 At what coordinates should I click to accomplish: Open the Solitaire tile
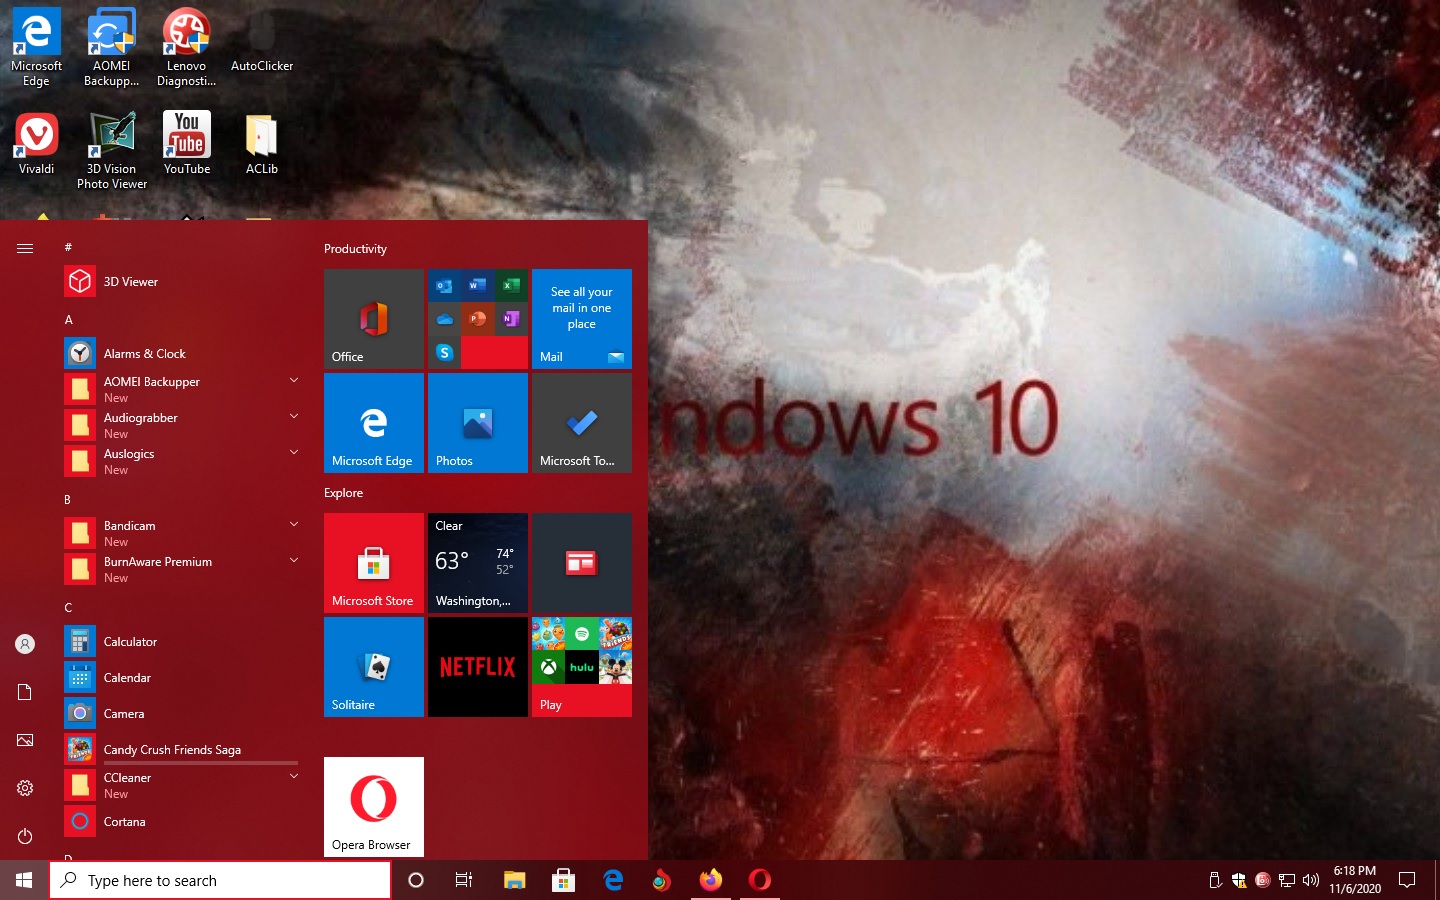pyautogui.click(x=374, y=667)
